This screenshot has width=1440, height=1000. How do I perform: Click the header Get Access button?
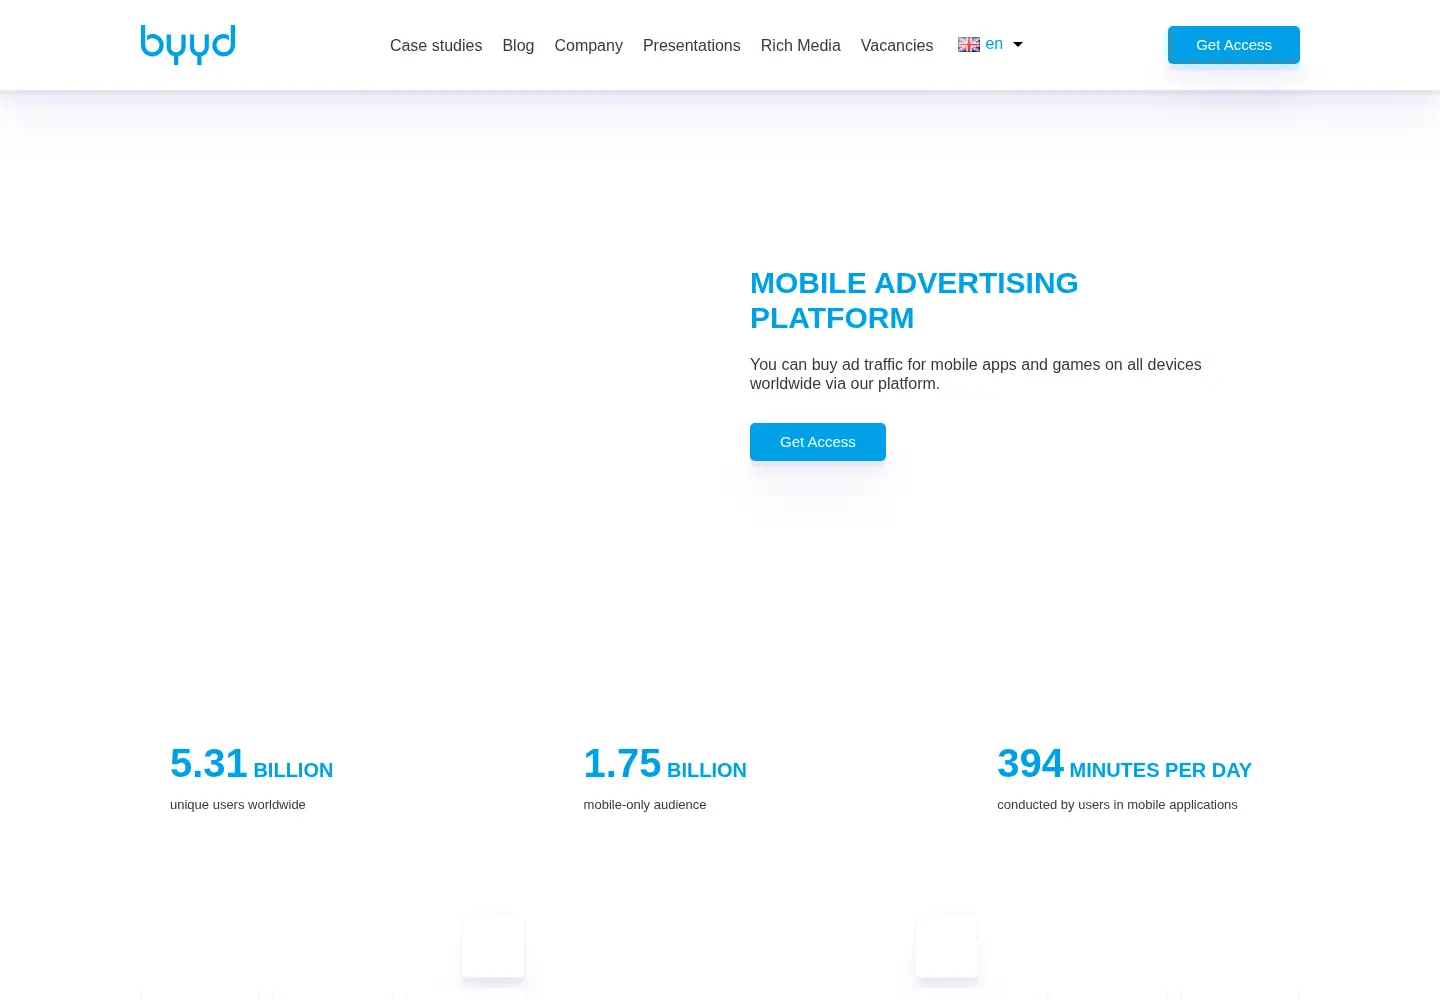(1234, 45)
